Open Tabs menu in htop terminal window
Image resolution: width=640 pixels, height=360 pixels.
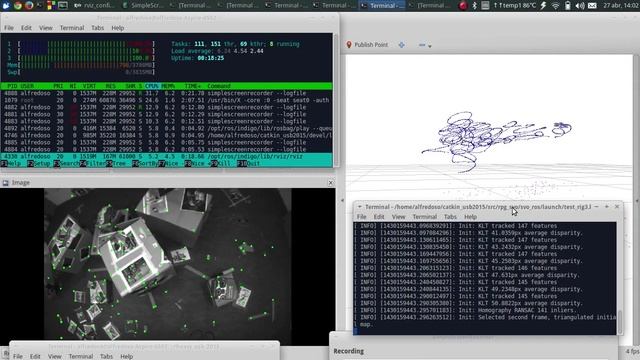(x=97, y=28)
